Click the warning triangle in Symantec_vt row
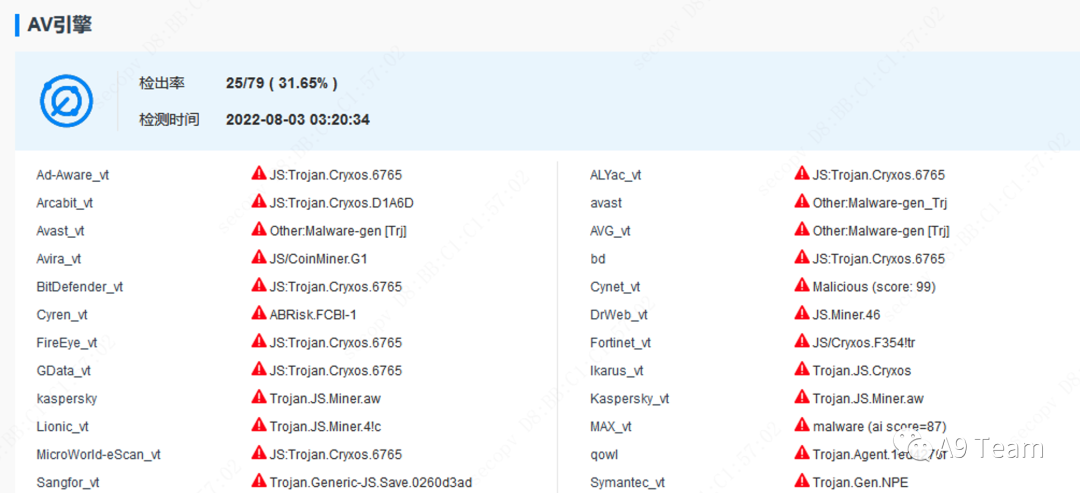The height and width of the screenshot is (493, 1080). tap(802, 481)
